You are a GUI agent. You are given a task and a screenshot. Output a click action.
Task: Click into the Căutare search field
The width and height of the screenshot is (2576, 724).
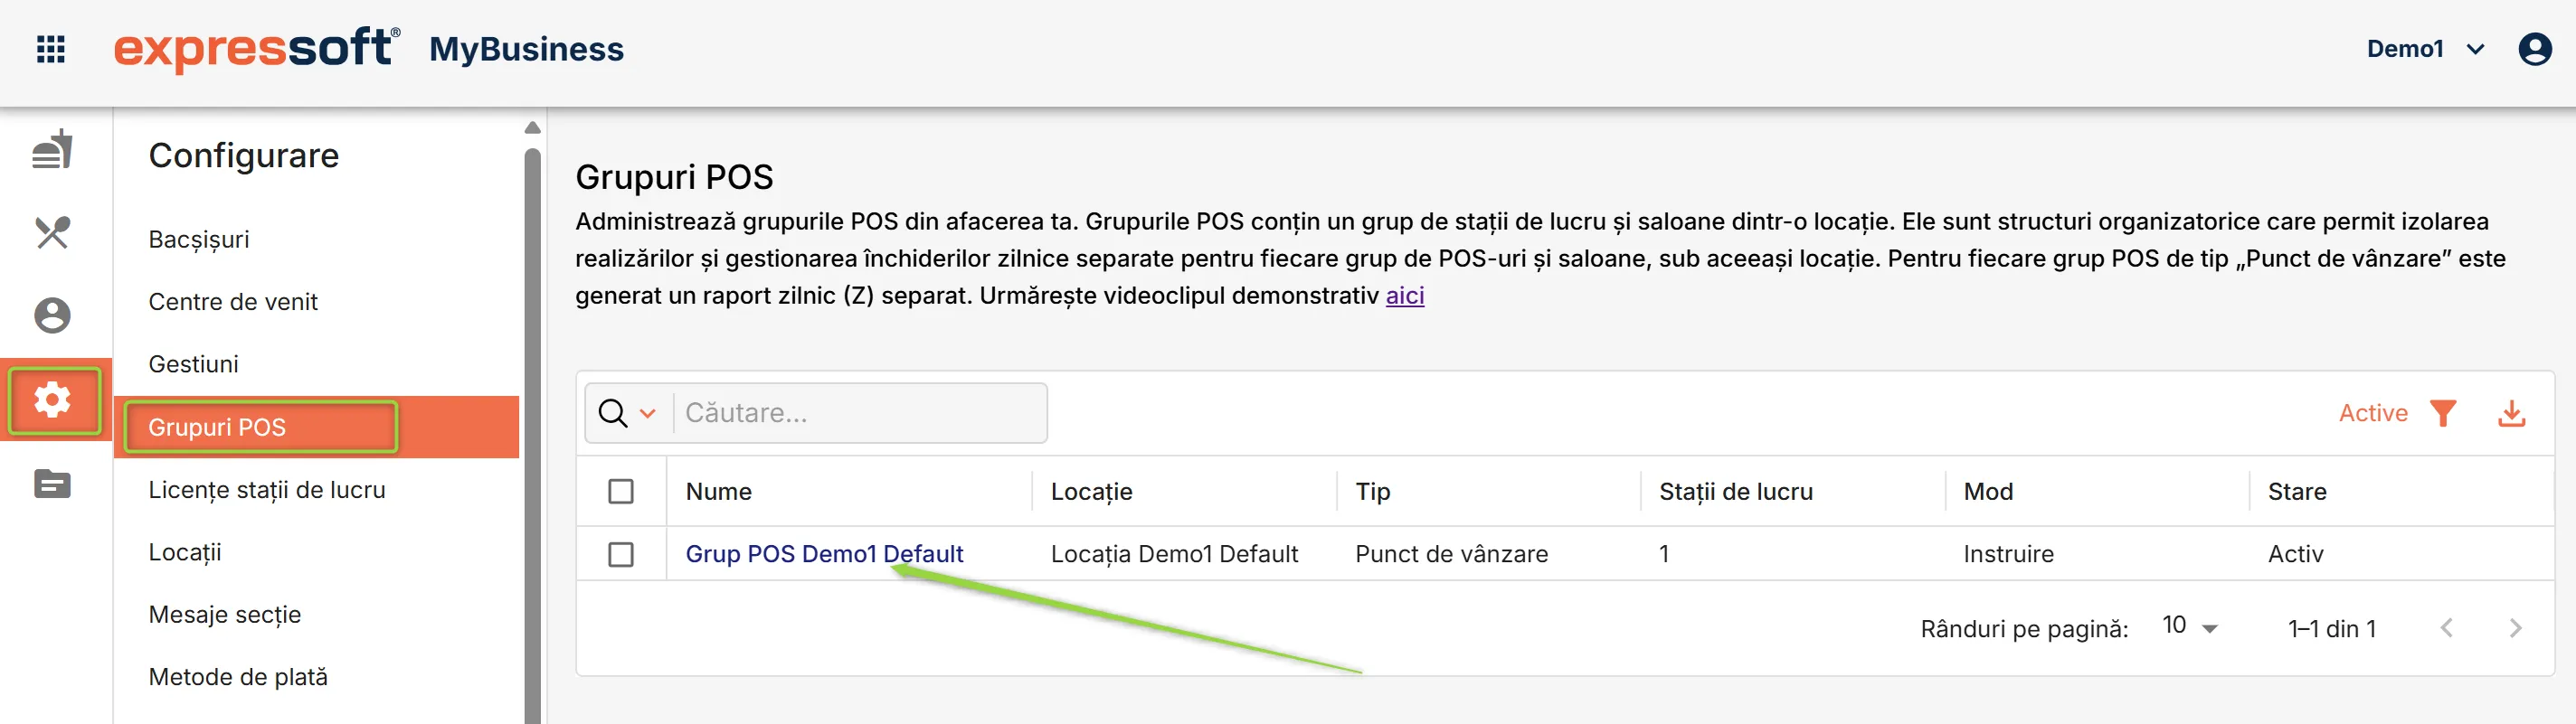pos(860,413)
